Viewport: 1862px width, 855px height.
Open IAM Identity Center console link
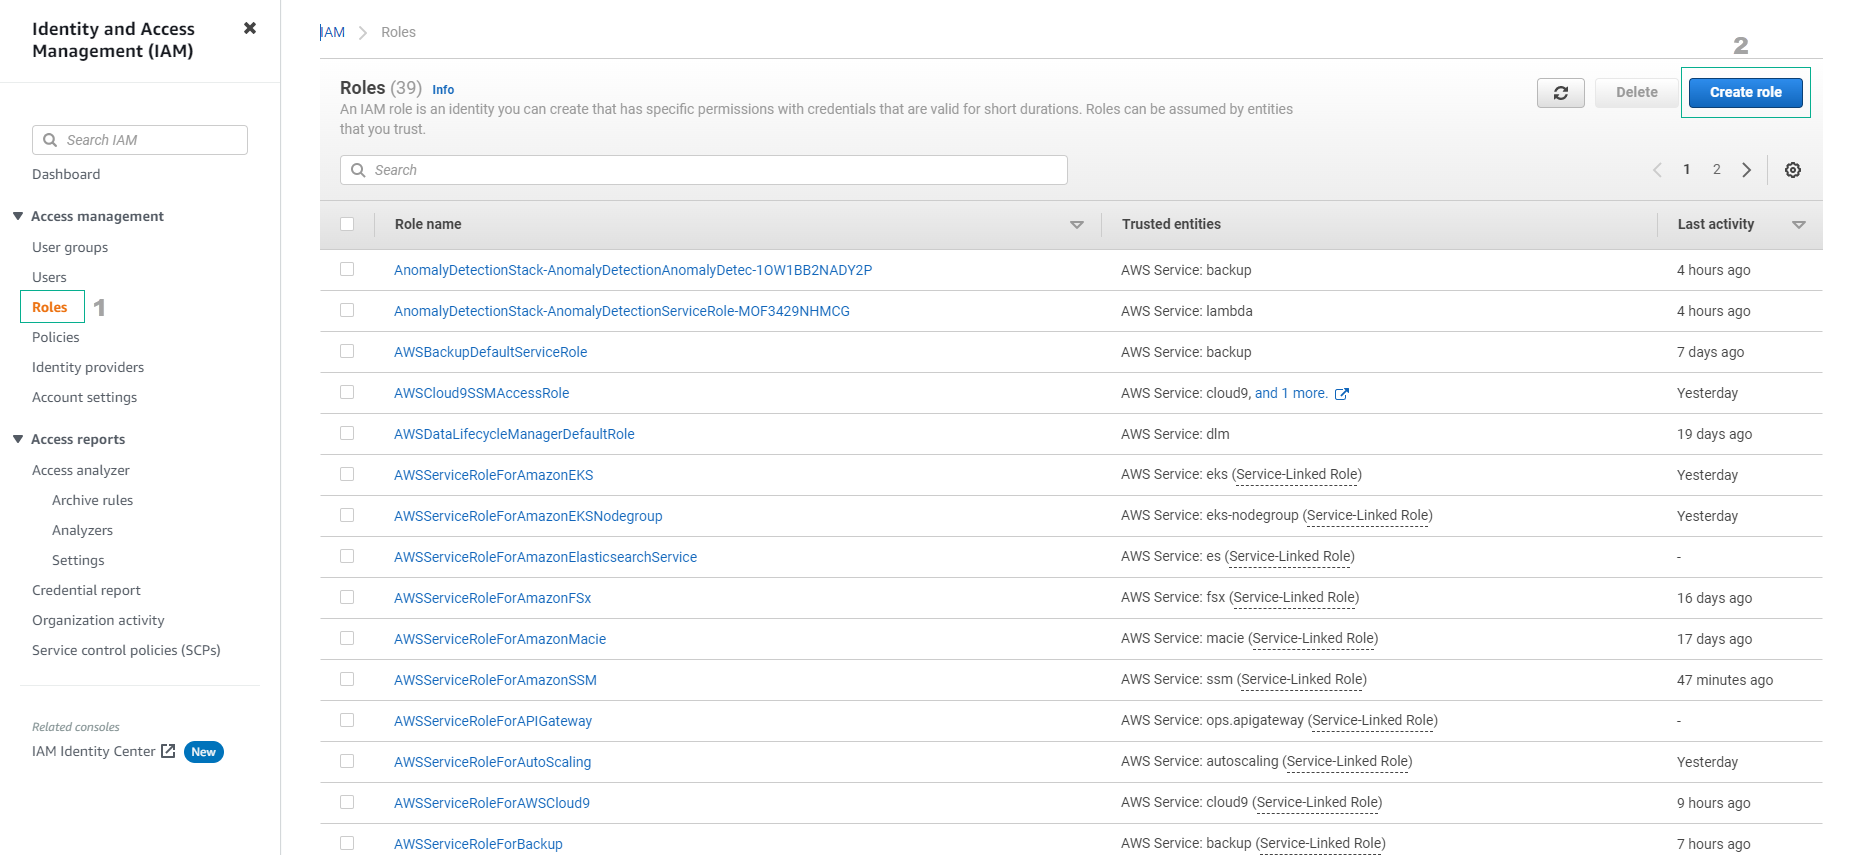click(94, 751)
